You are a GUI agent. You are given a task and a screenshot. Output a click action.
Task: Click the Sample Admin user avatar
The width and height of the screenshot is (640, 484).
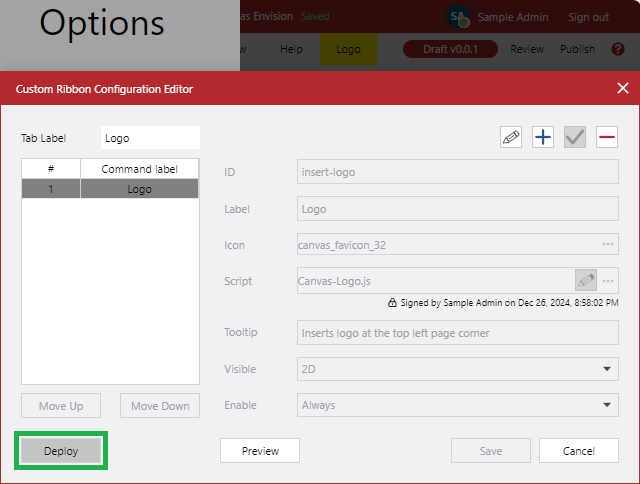458,17
